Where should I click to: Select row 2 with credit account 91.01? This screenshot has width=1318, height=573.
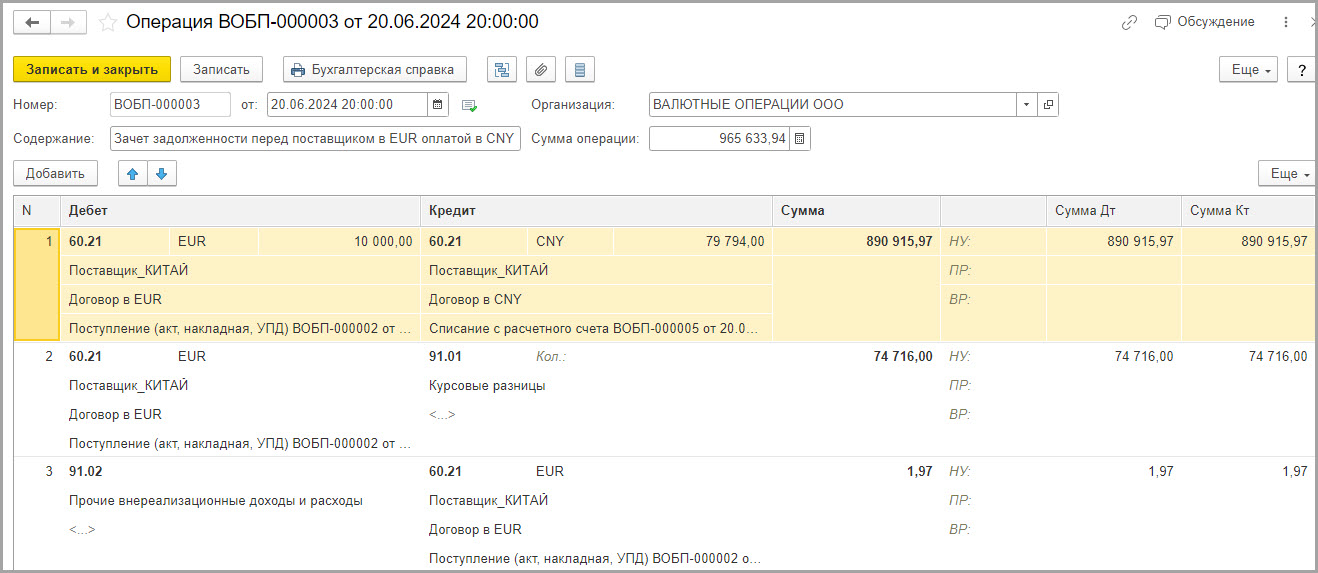[x=664, y=400]
